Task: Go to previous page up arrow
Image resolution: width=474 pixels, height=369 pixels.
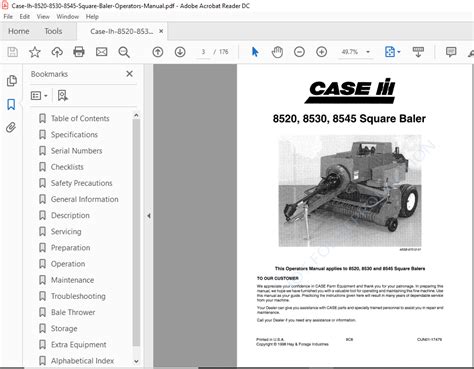Action: point(158,52)
